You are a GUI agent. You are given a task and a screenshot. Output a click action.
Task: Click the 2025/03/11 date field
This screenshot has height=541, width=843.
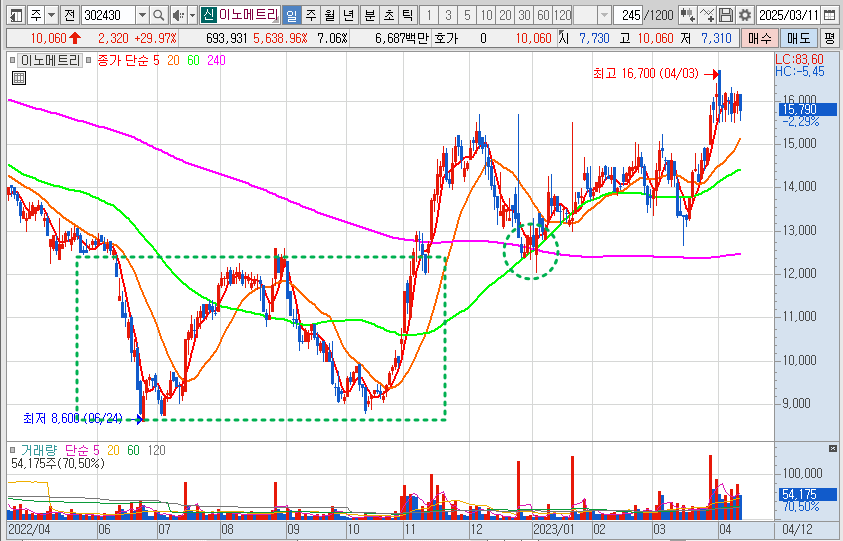click(789, 15)
